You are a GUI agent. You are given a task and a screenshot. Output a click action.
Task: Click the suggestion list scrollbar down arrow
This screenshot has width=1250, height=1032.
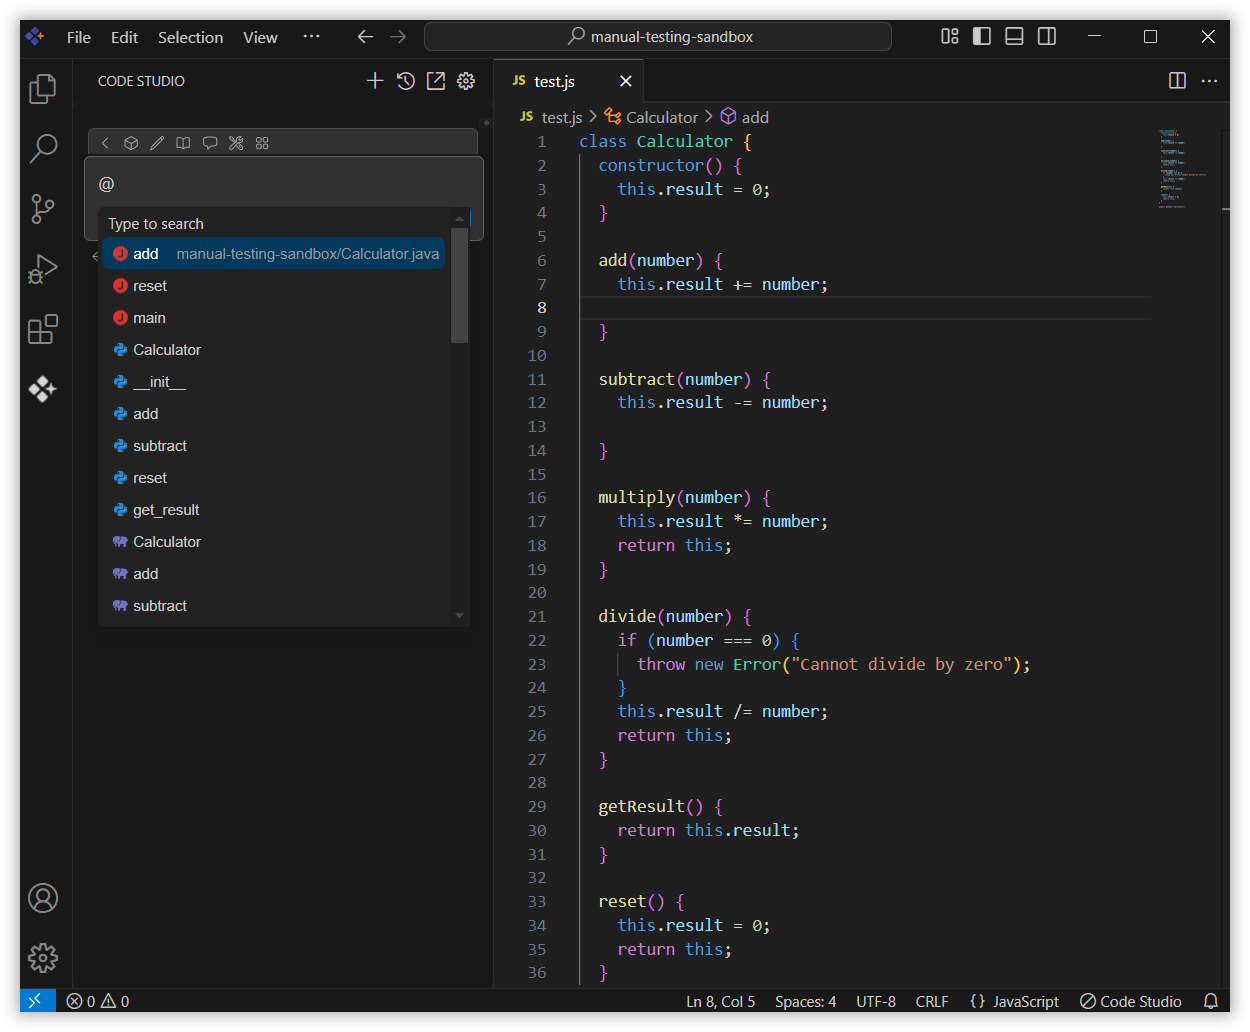pyautogui.click(x=460, y=616)
